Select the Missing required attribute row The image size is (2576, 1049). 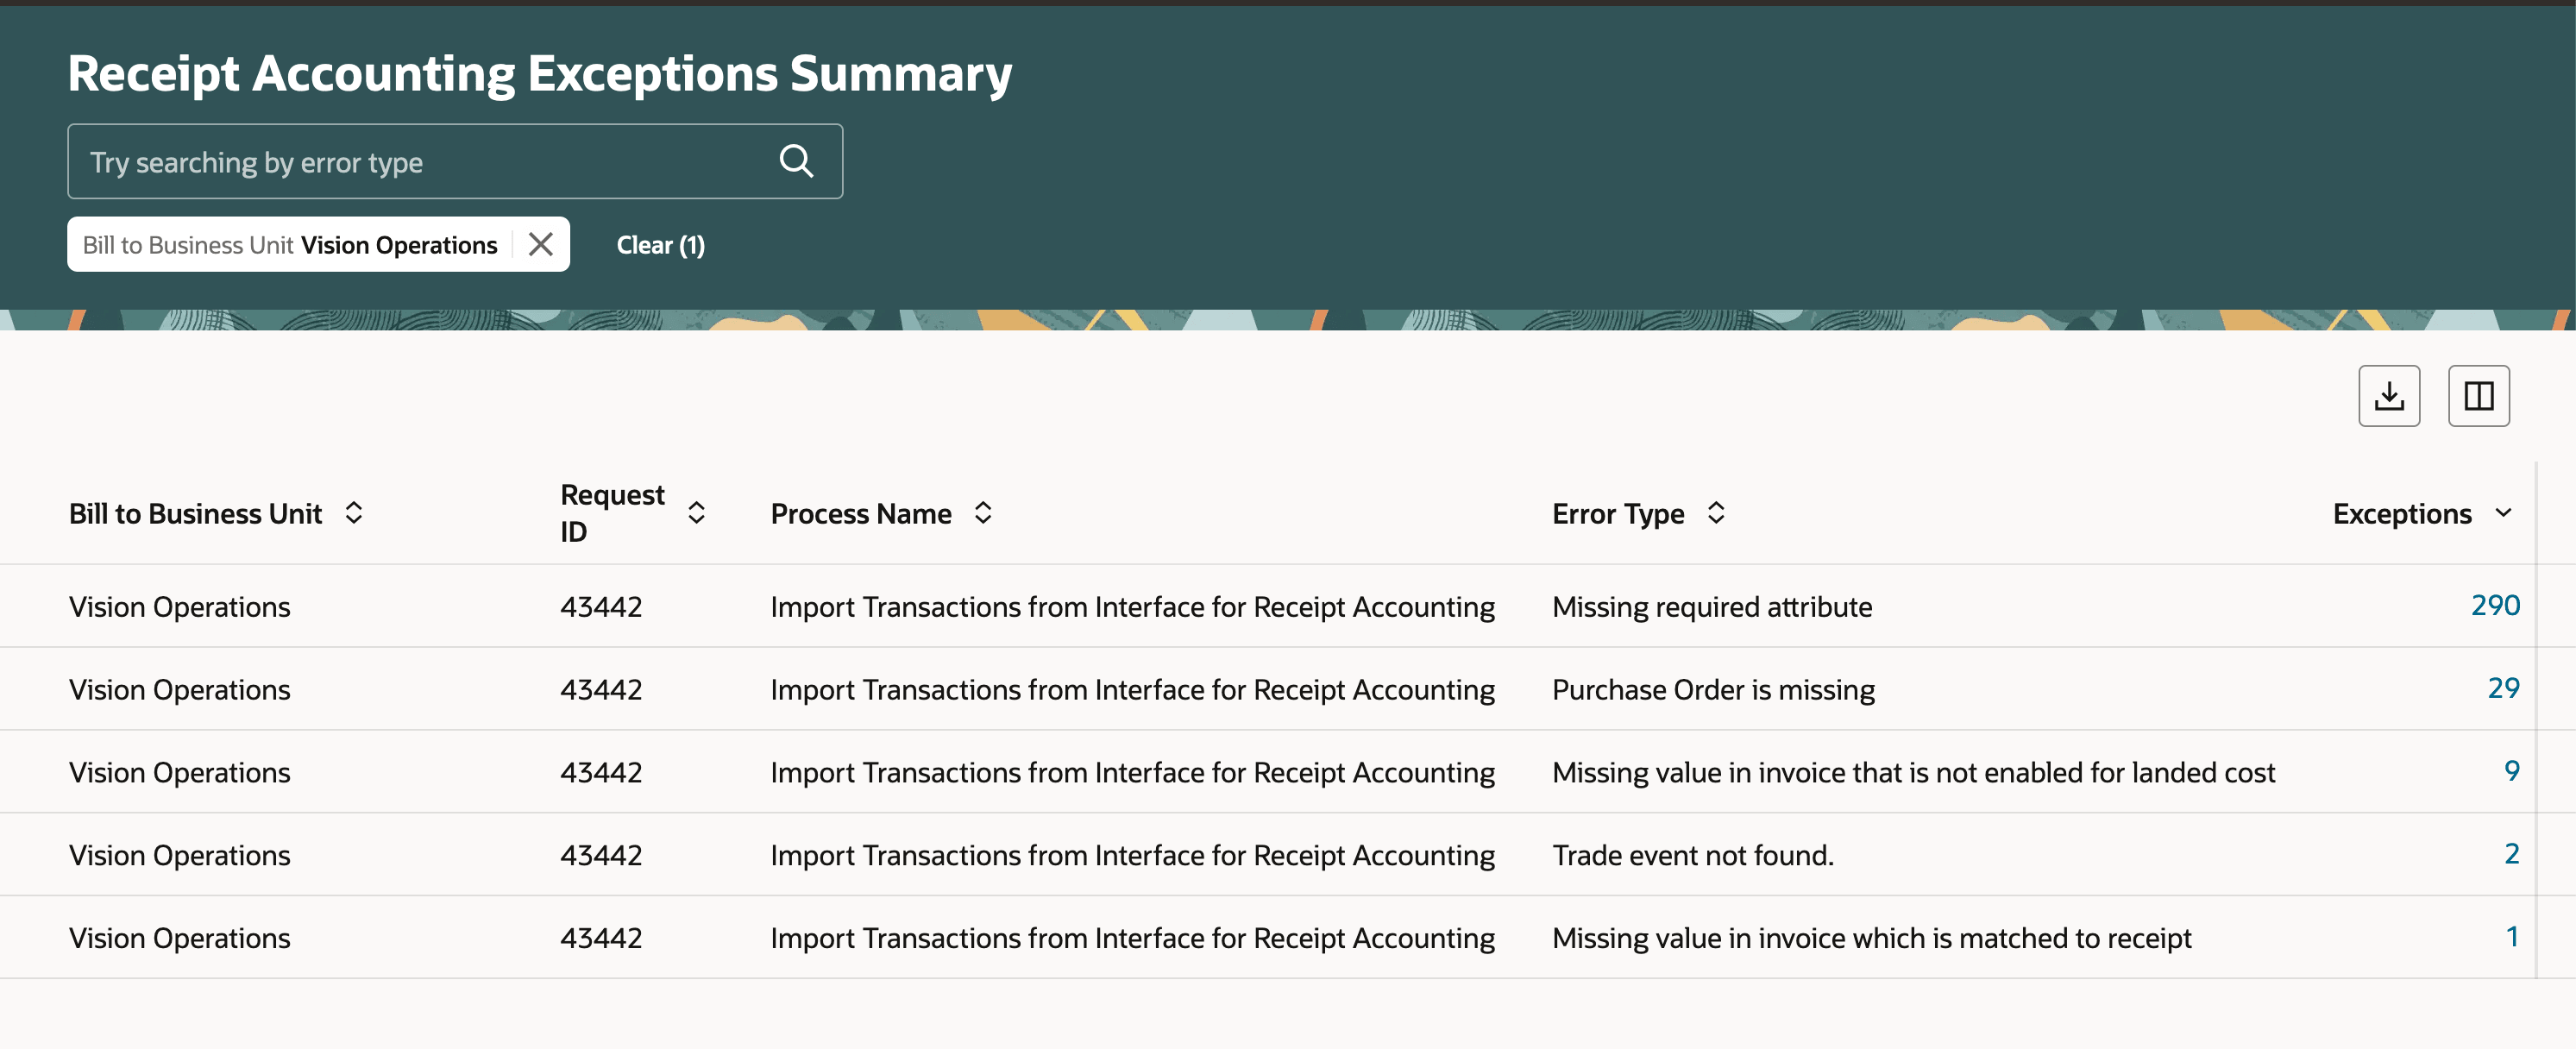(x=1711, y=607)
